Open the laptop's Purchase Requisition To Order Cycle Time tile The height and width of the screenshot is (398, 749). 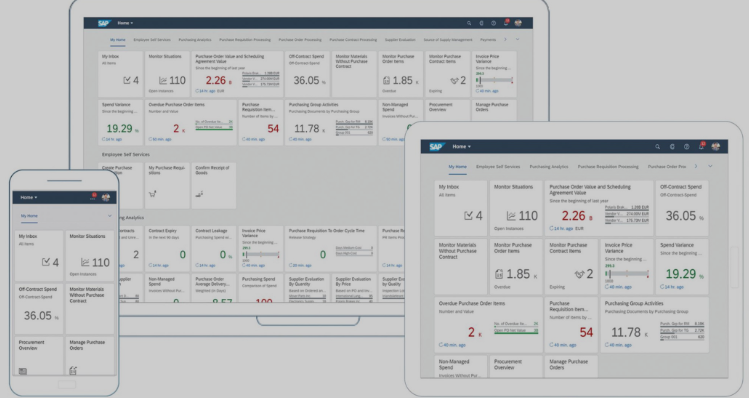click(331, 248)
